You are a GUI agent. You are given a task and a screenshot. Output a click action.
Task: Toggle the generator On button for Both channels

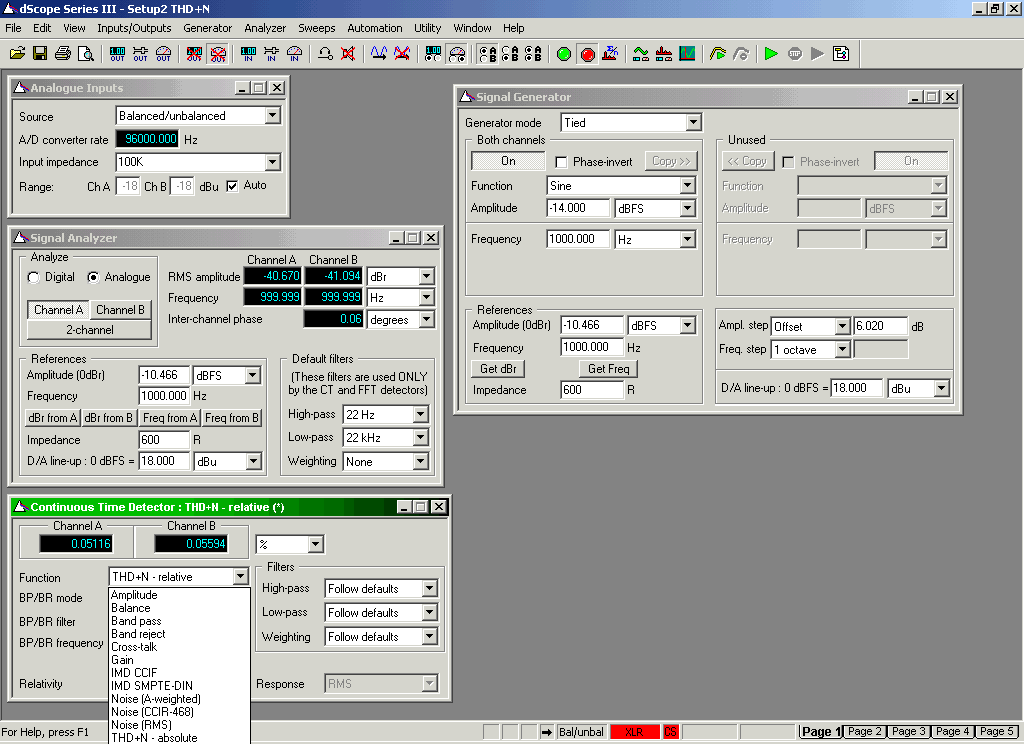pos(508,161)
